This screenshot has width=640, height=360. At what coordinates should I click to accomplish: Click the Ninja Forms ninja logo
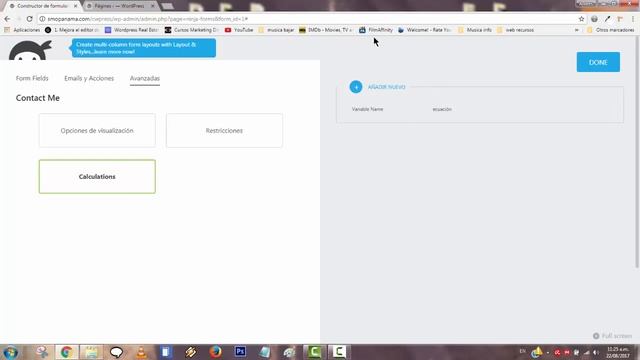pos(30,51)
